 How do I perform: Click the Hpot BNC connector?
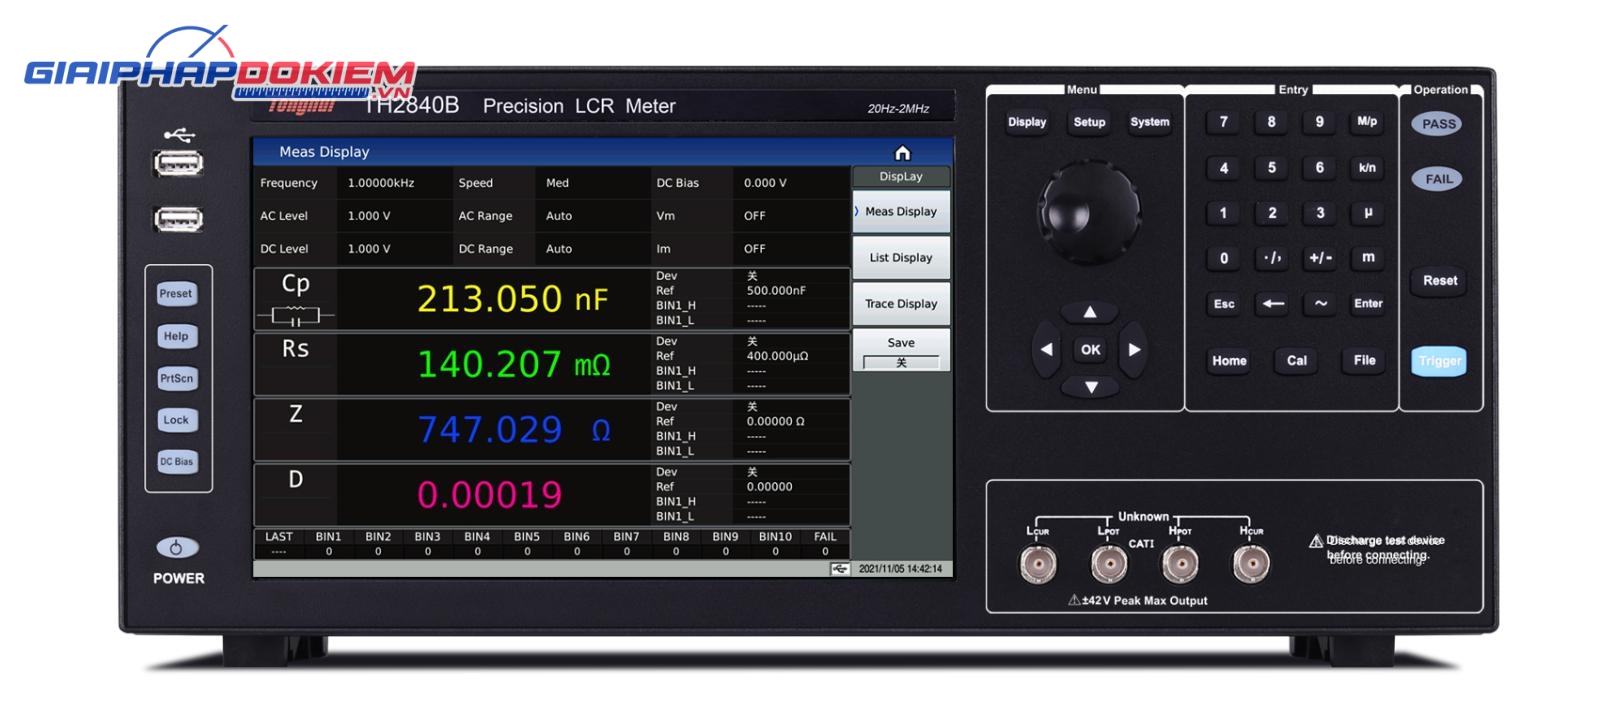tap(1180, 565)
